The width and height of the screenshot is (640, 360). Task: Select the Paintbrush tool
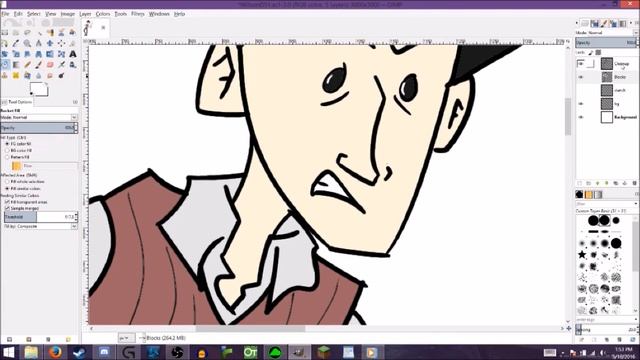click(x=39, y=64)
